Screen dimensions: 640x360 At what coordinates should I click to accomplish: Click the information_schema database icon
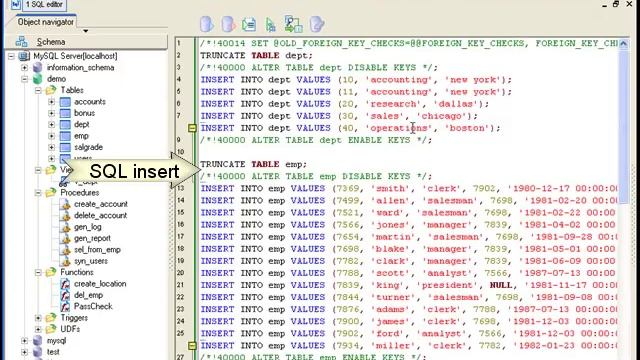pyautogui.click(x=38, y=67)
